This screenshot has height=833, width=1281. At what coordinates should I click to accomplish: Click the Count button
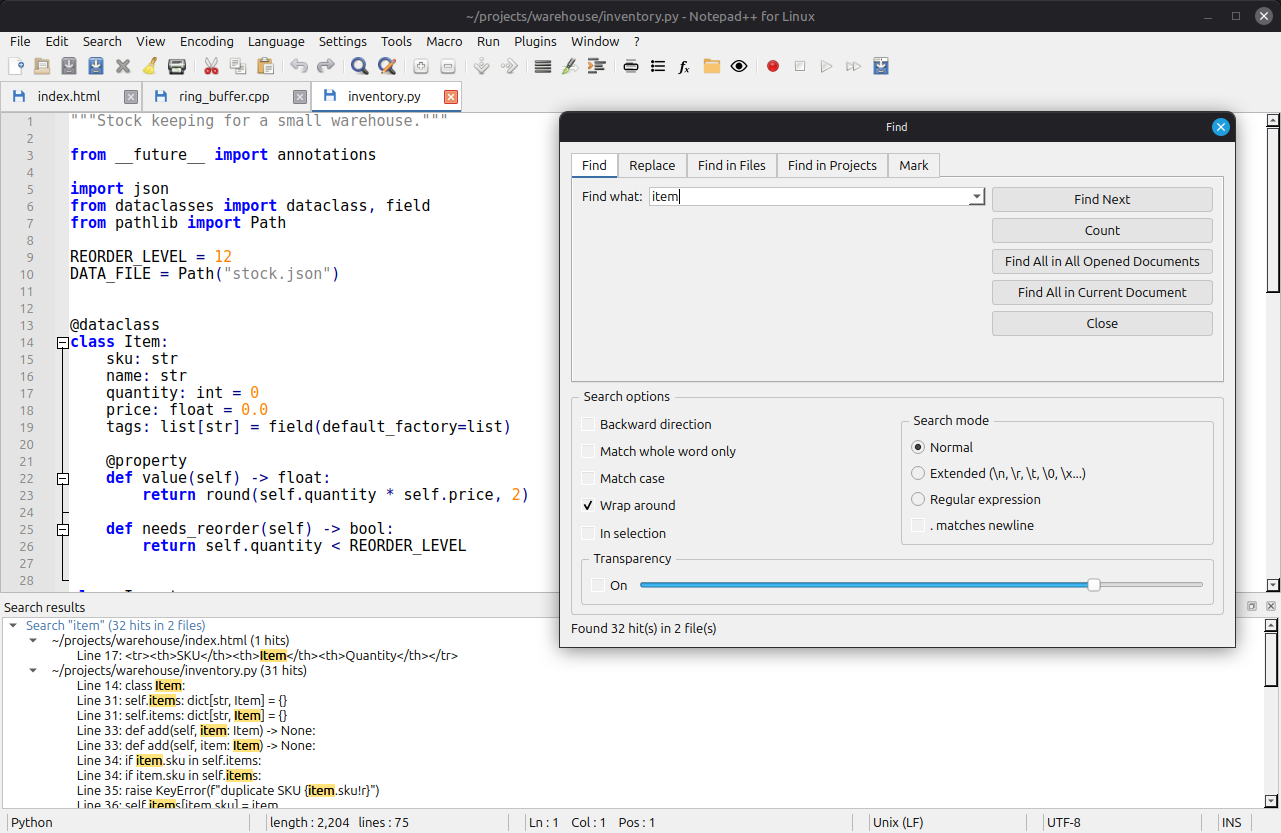coord(1102,230)
